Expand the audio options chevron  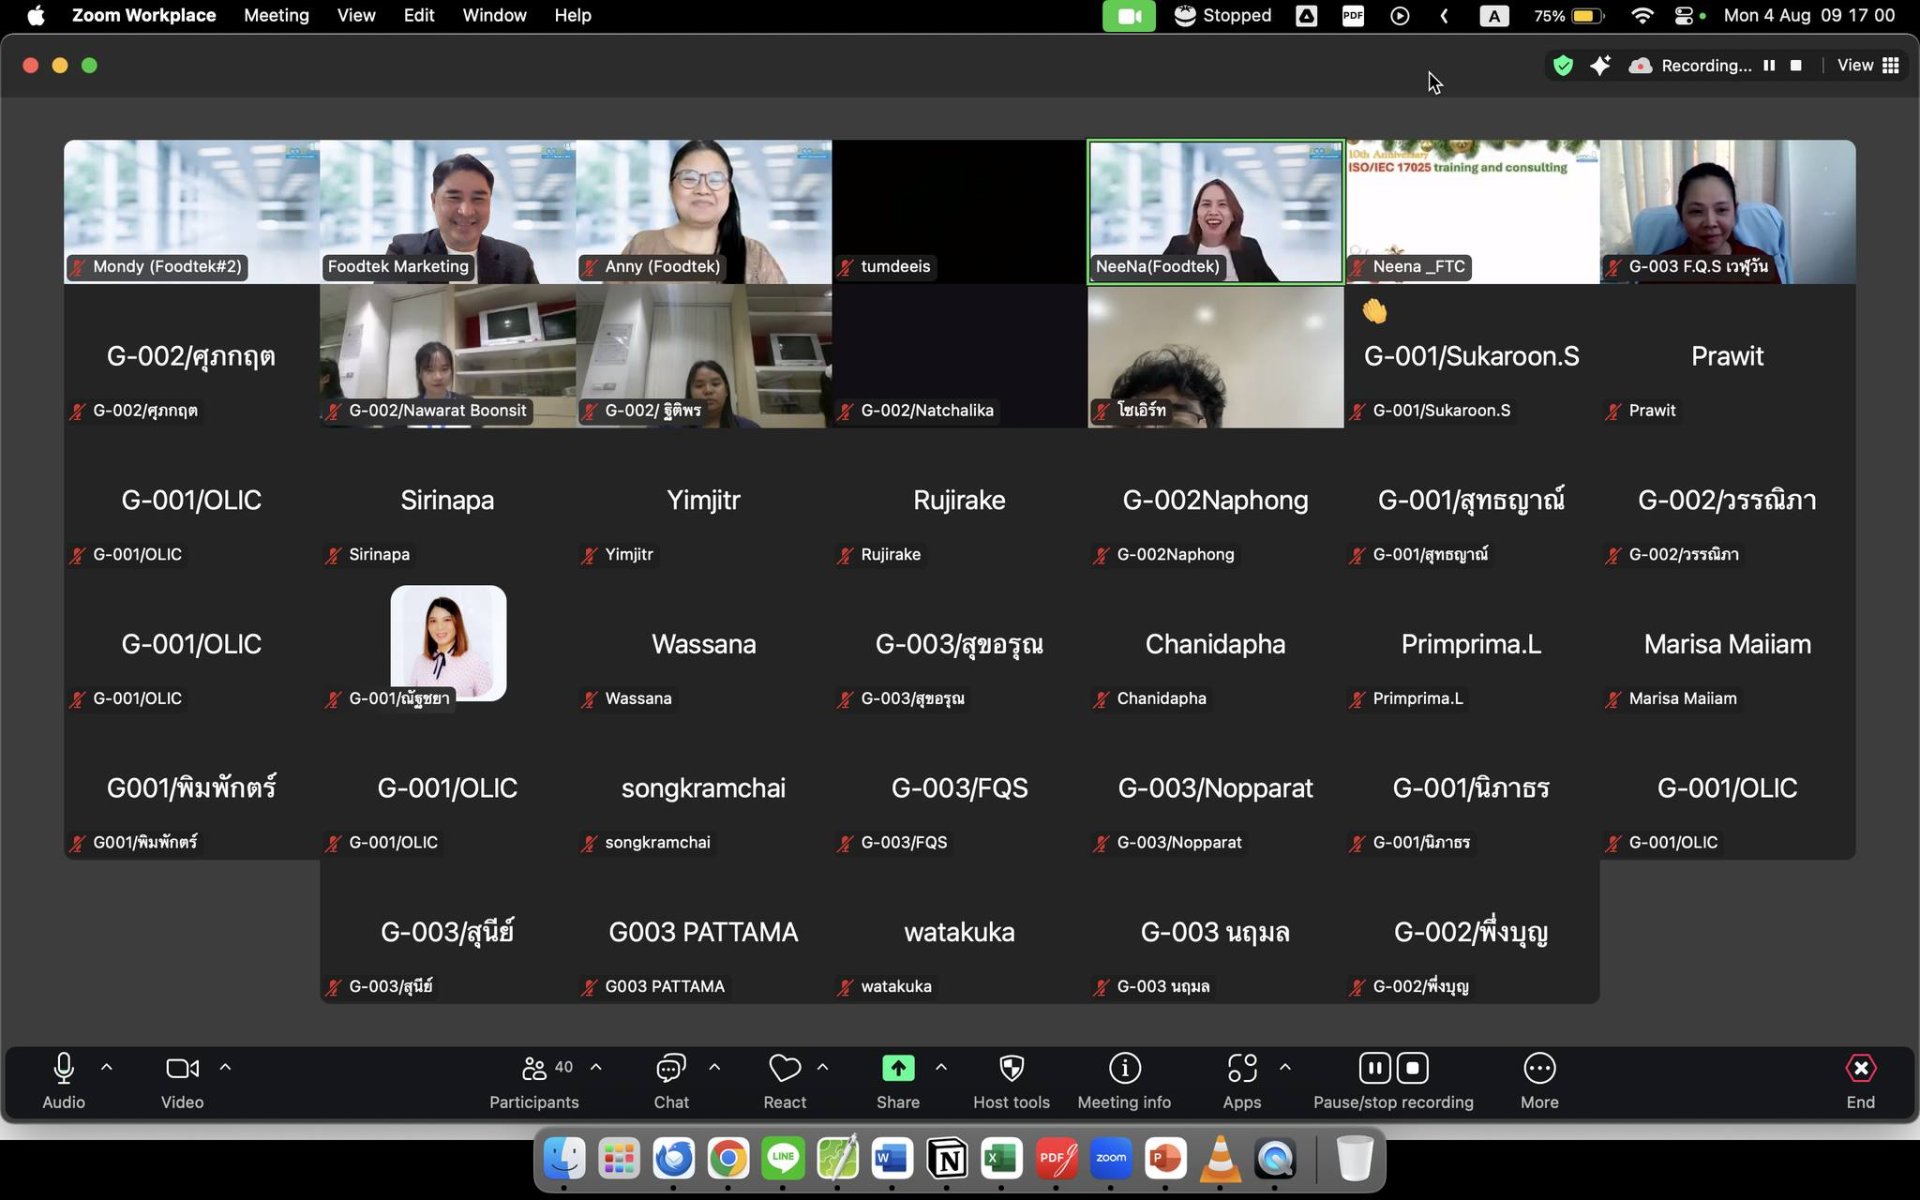point(107,1067)
